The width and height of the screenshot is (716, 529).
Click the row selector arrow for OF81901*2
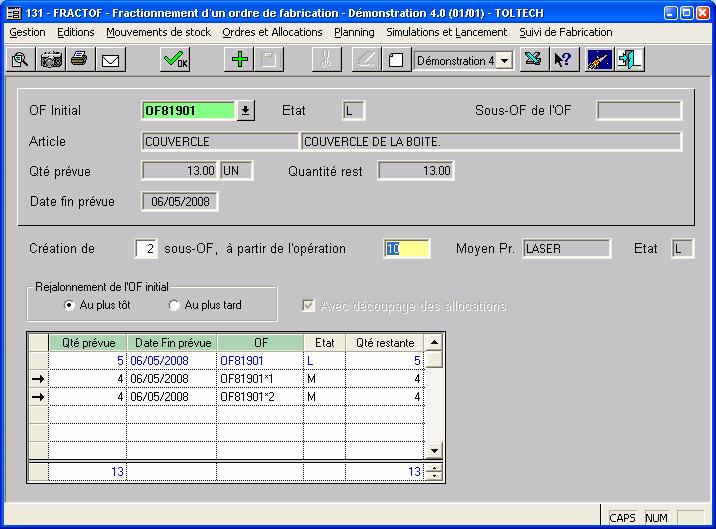click(38, 397)
